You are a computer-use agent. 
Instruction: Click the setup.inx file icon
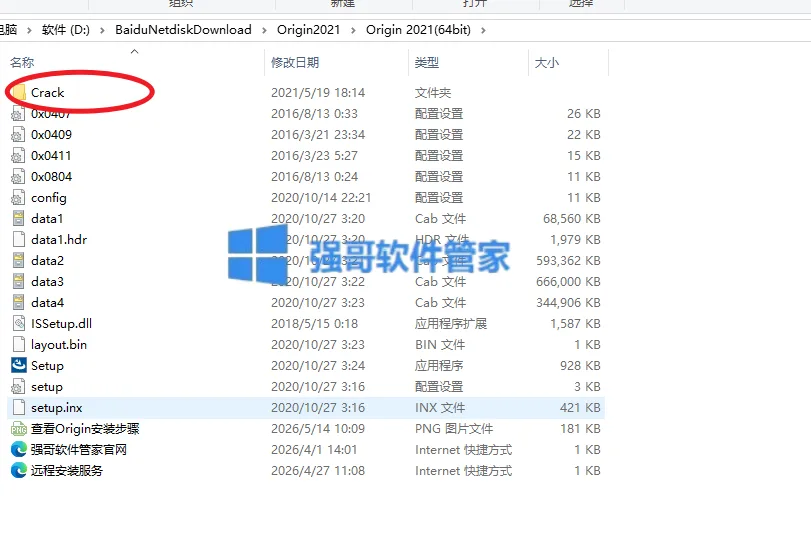click(x=18, y=408)
